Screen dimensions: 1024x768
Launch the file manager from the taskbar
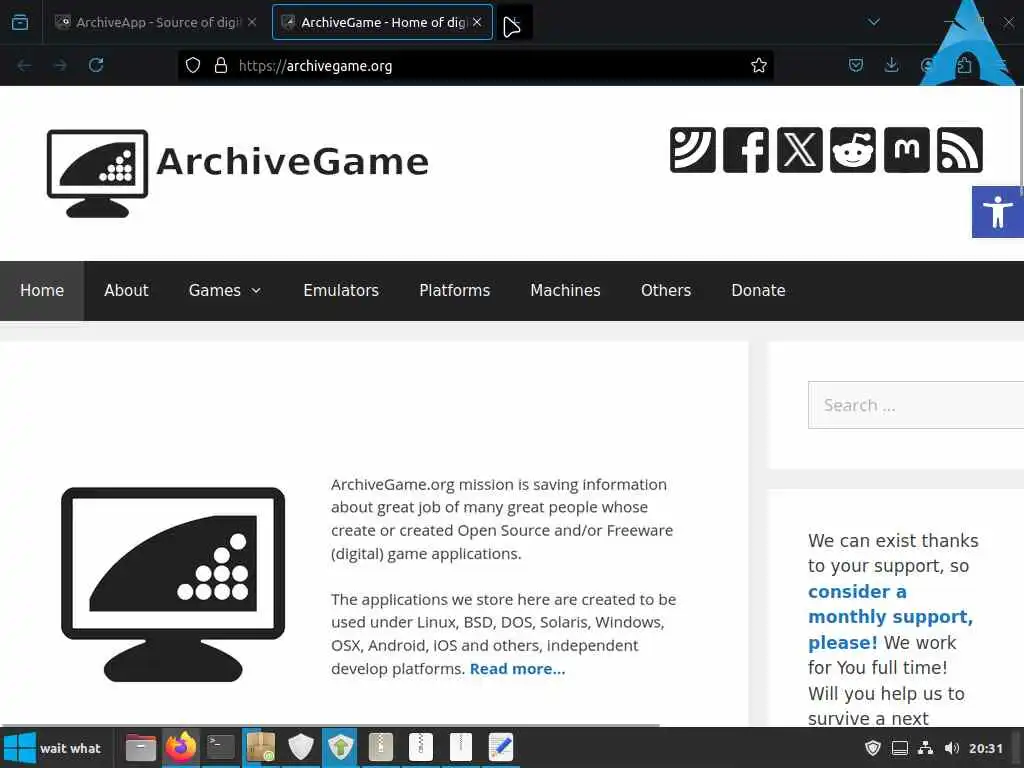click(140, 748)
